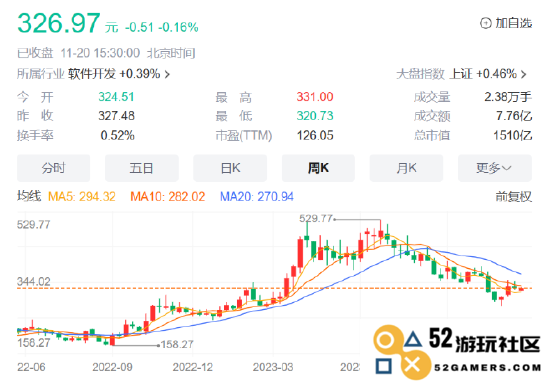The height and width of the screenshot is (385, 550).
Task: Click the MA5: 294.32 indicator label
Action: pos(82,196)
